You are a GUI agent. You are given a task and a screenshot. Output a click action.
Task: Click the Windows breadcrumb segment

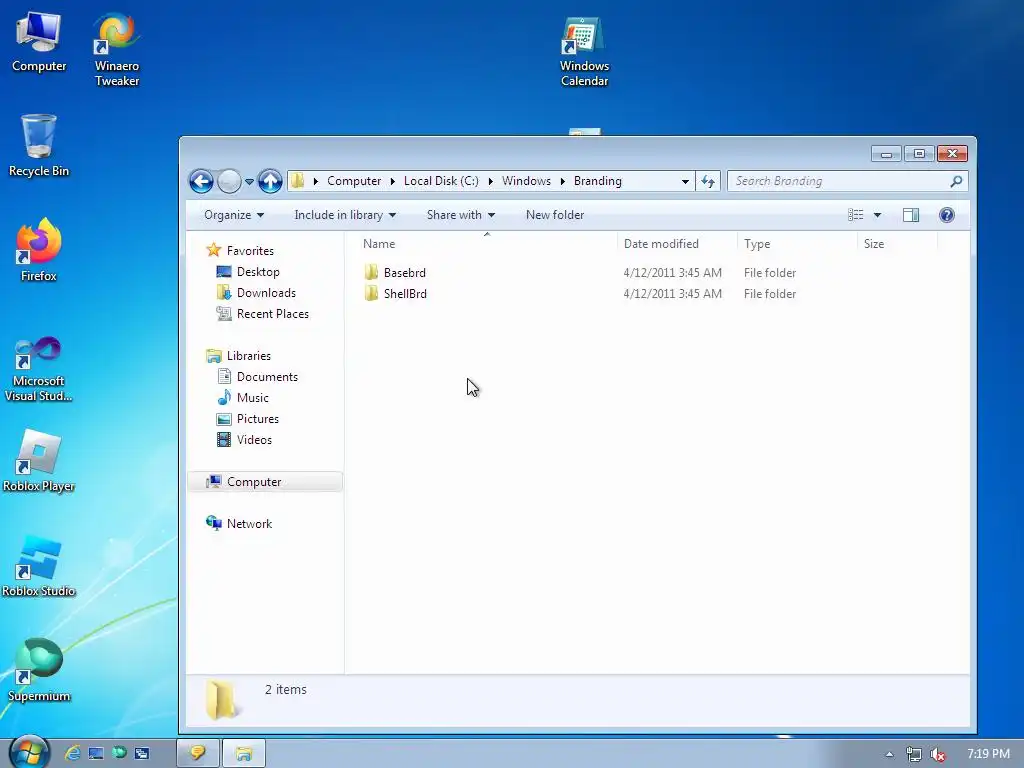[x=526, y=181]
